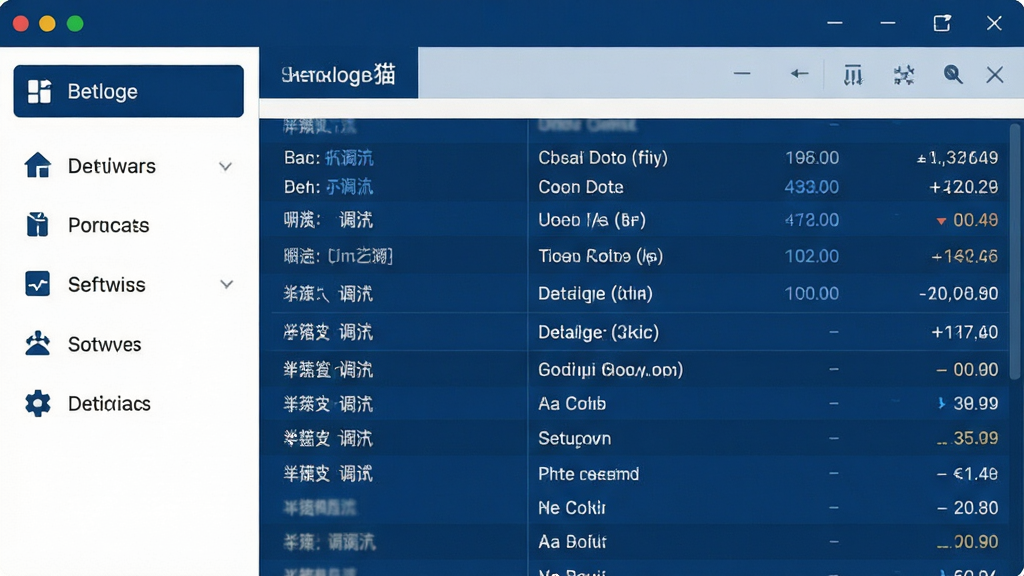This screenshot has width=1024, height=576.
Task: Close the Shetaloge panel with X
Action: pyautogui.click(x=995, y=74)
